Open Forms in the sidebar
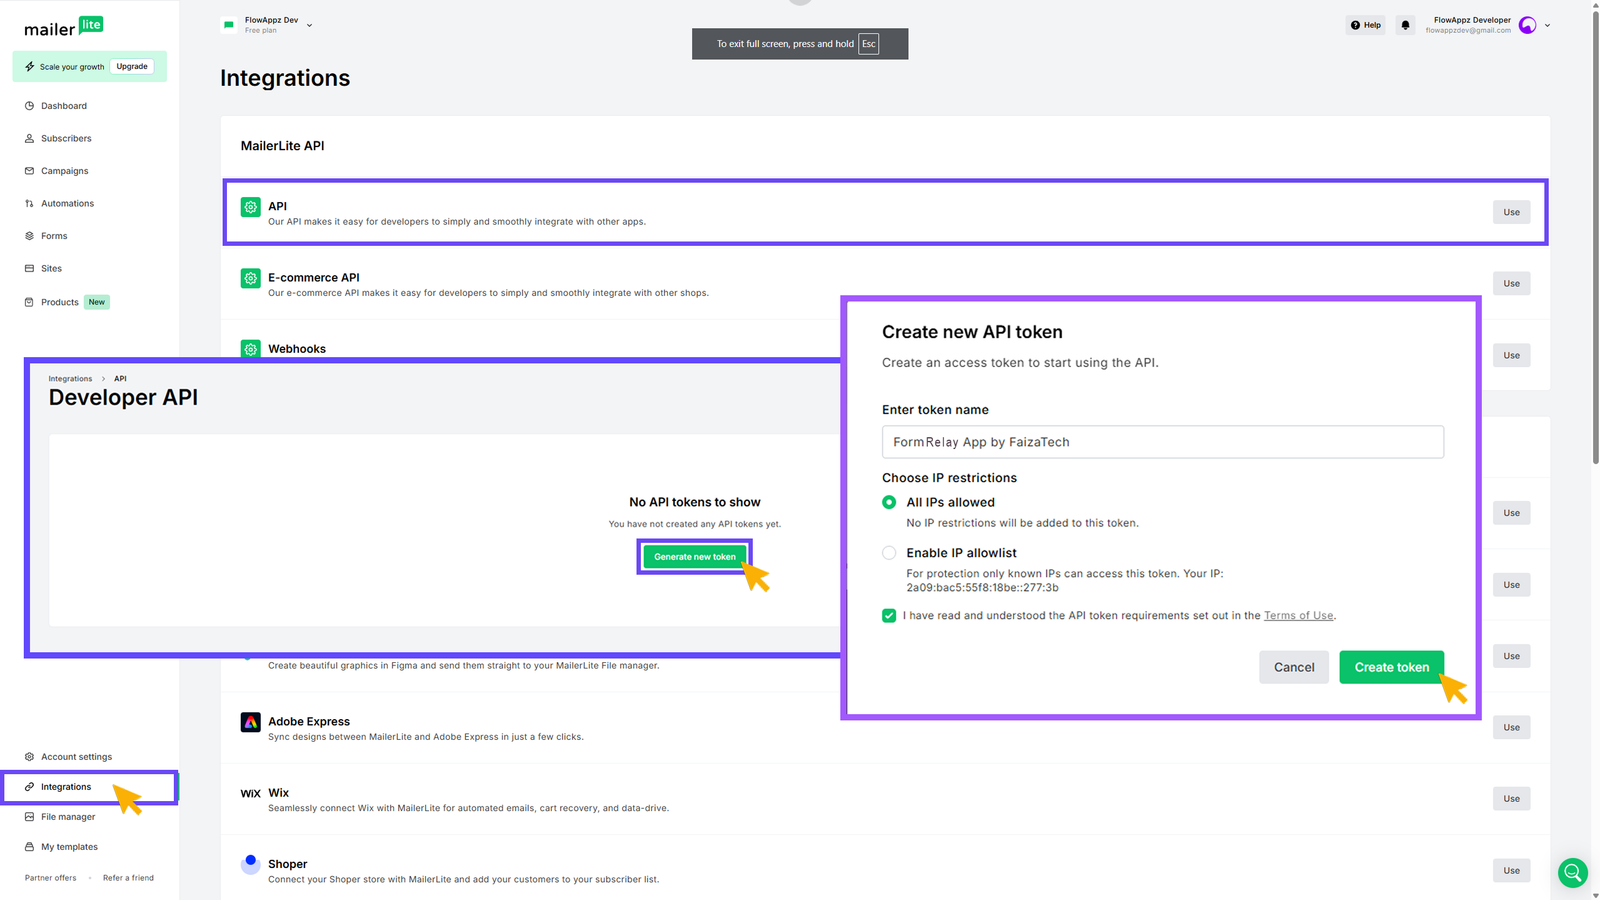Image resolution: width=1600 pixels, height=900 pixels. click(x=54, y=236)
